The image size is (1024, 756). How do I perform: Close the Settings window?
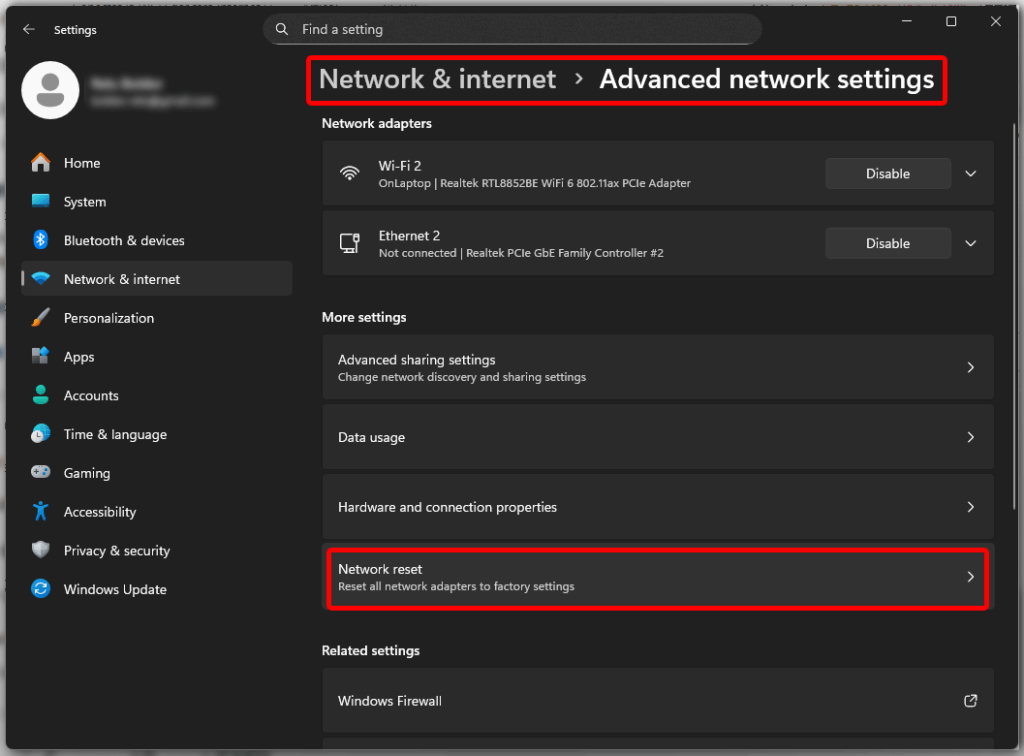(x=995, y=22)
